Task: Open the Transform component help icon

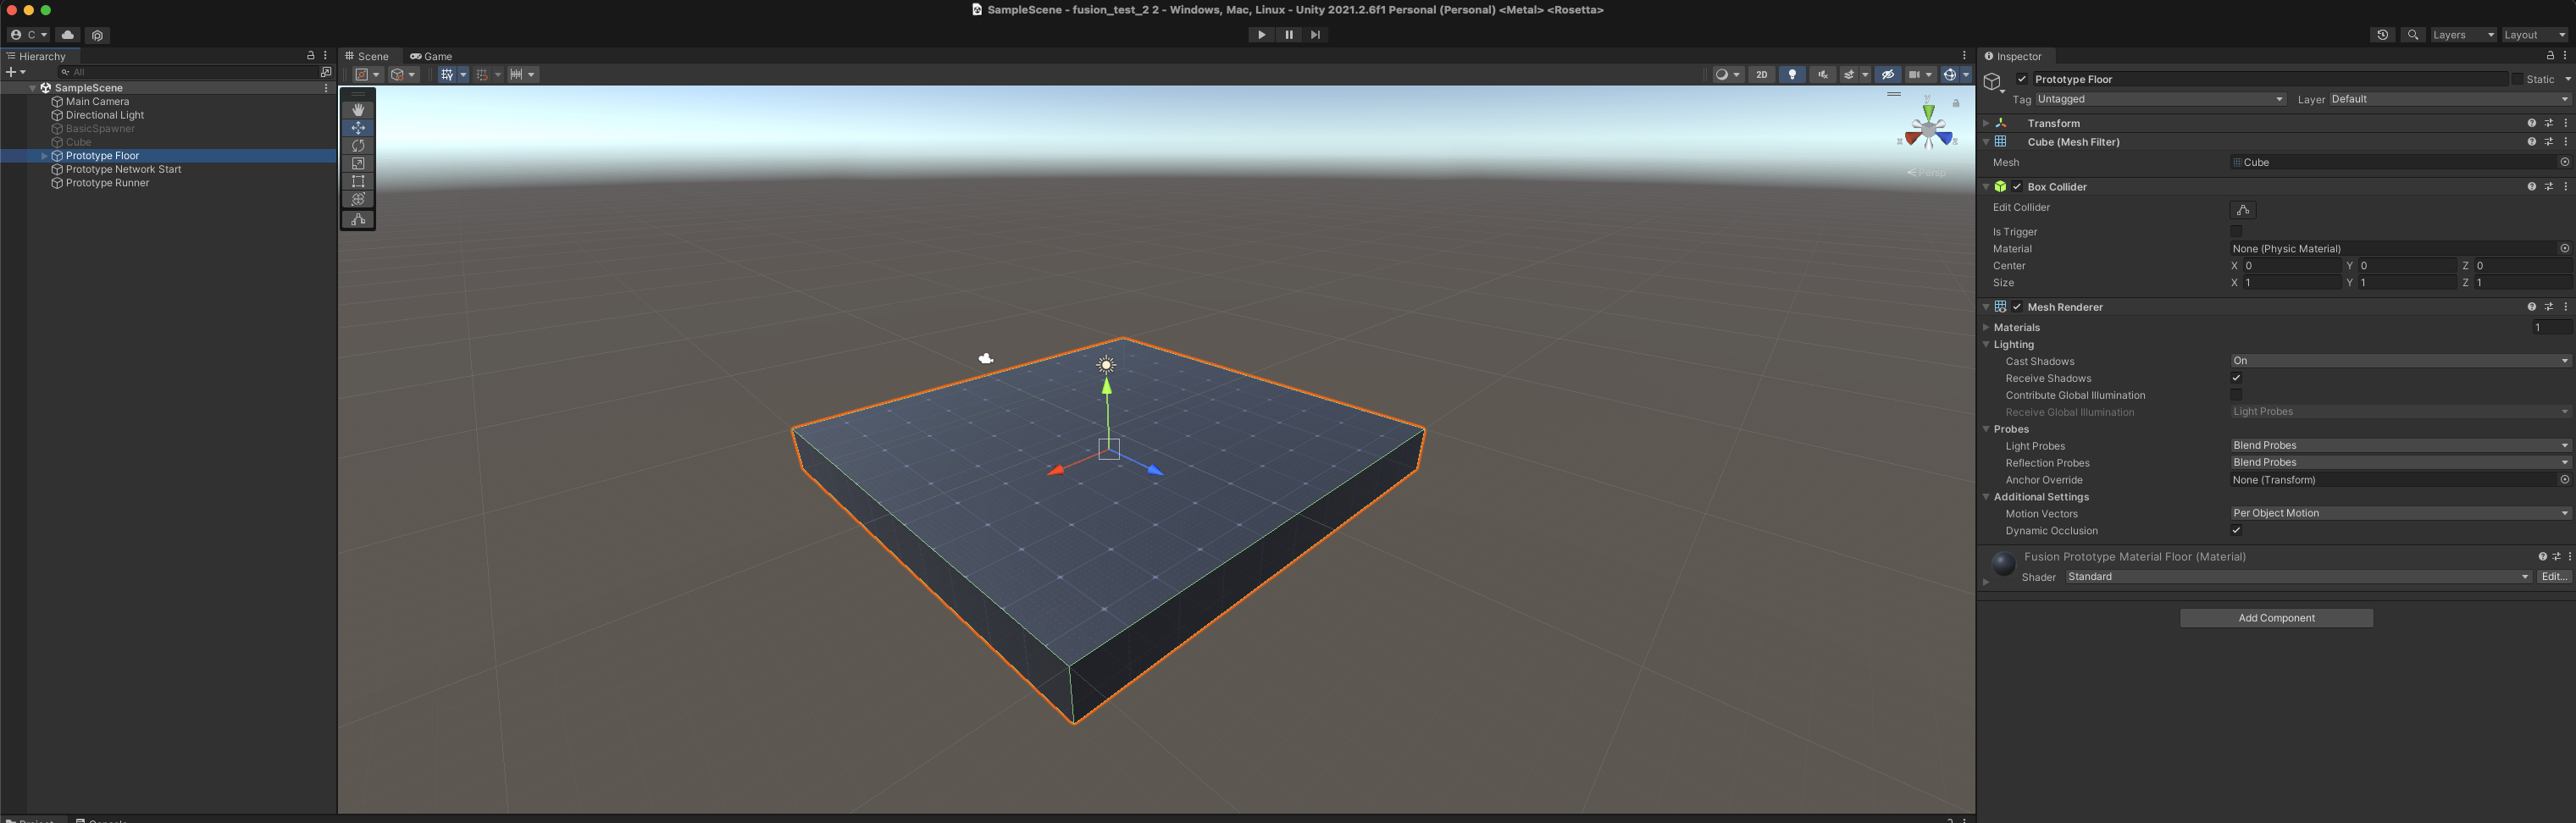Action: tap(2531, 123)
